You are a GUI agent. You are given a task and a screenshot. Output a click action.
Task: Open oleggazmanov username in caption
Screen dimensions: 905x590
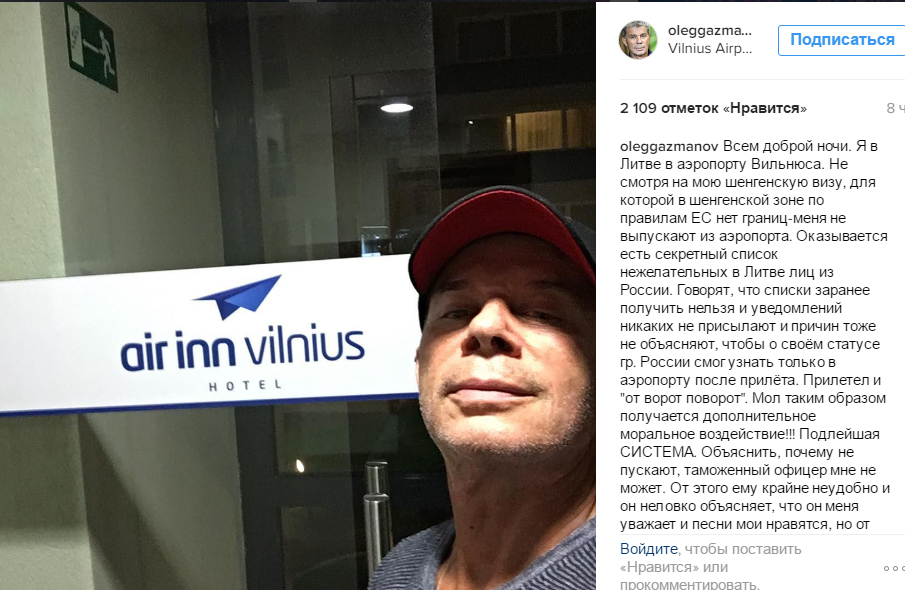(669, 147)
